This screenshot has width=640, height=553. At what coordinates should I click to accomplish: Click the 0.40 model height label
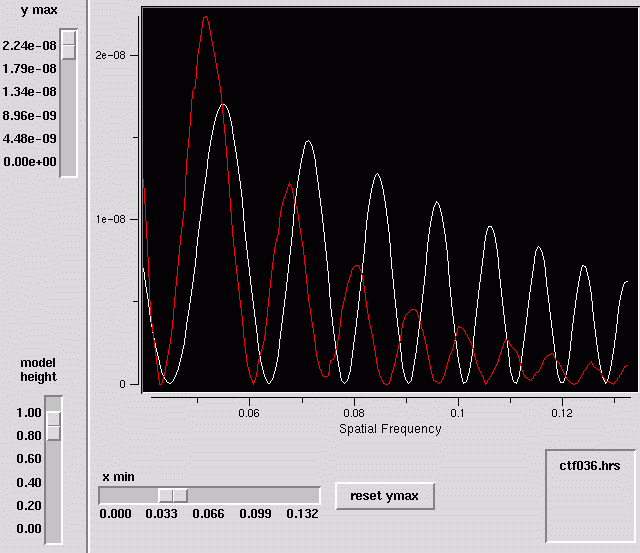29,483
